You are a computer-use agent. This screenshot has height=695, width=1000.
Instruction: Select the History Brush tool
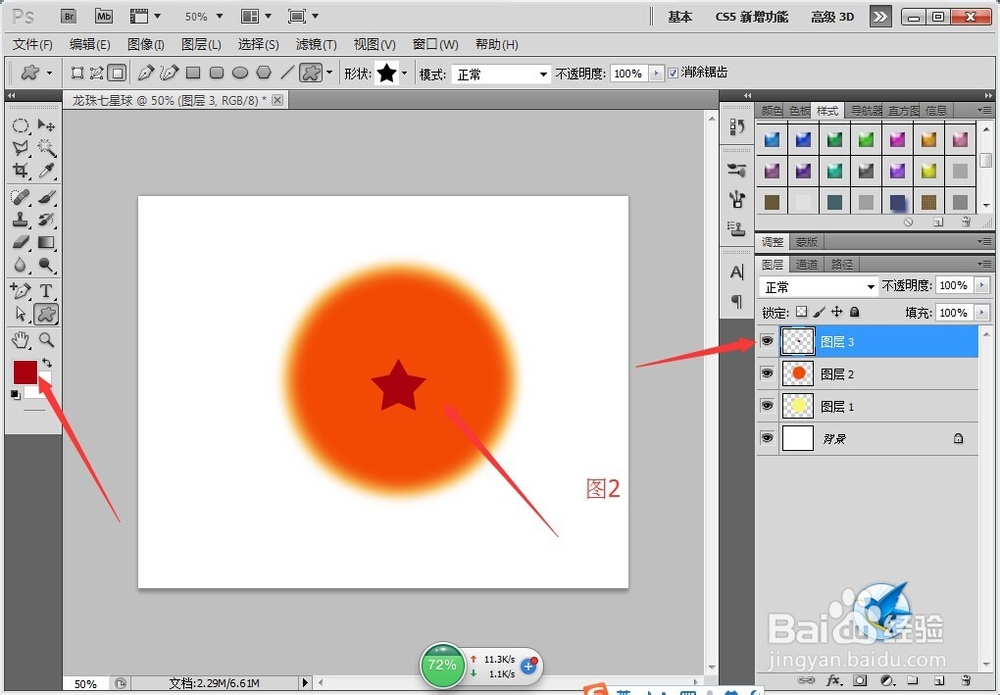pyautogui.click(x=46, y=219)
